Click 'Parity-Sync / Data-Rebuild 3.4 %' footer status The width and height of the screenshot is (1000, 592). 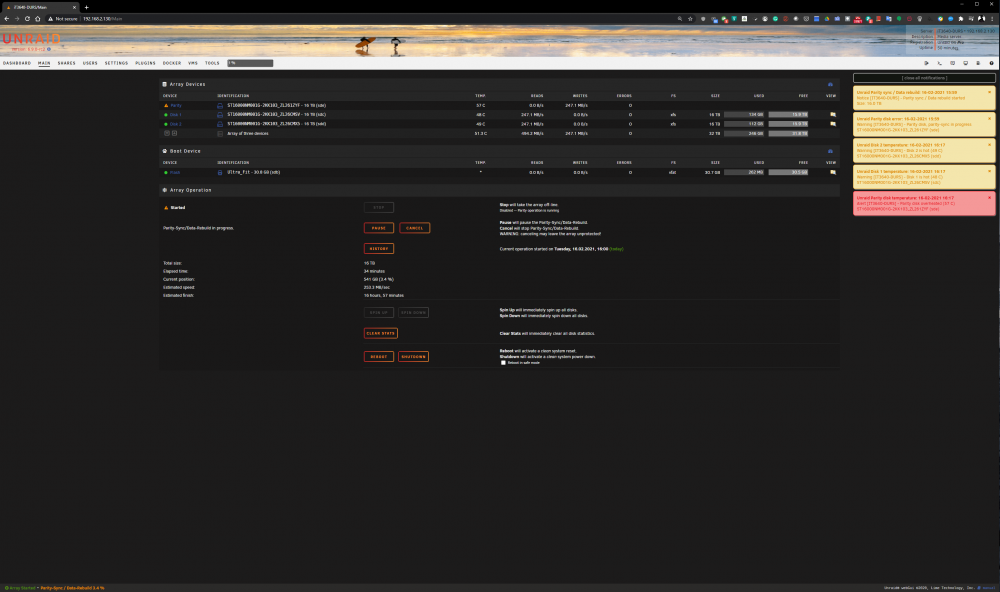pos(72,588)
